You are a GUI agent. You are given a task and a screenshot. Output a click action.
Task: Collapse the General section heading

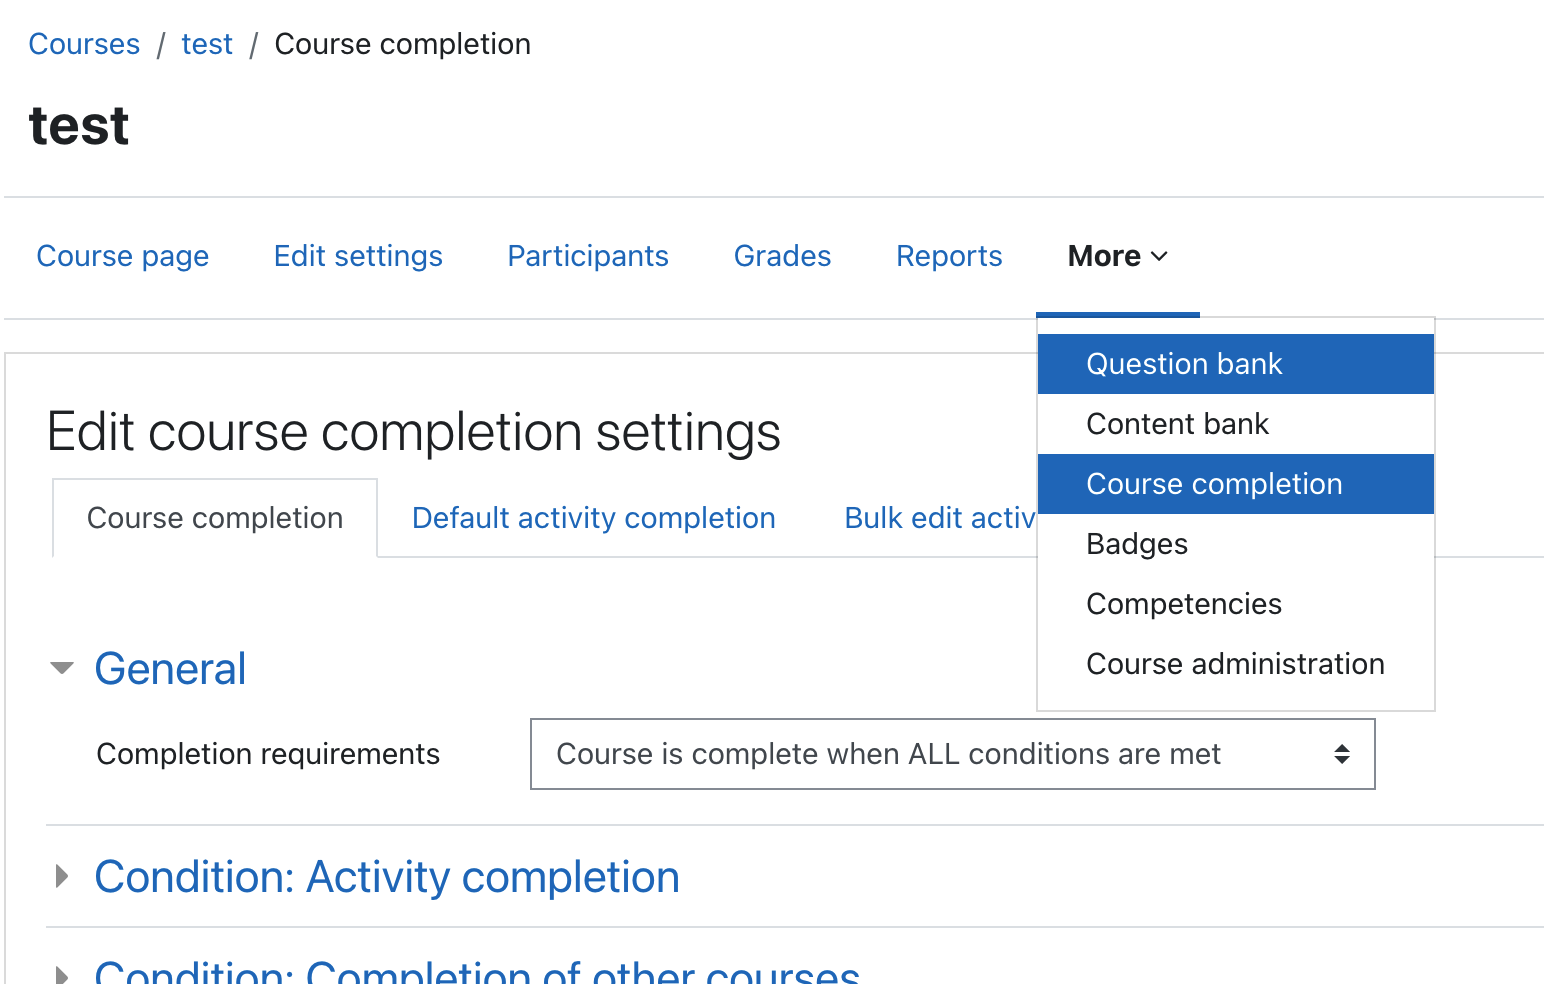pos(170,668)
